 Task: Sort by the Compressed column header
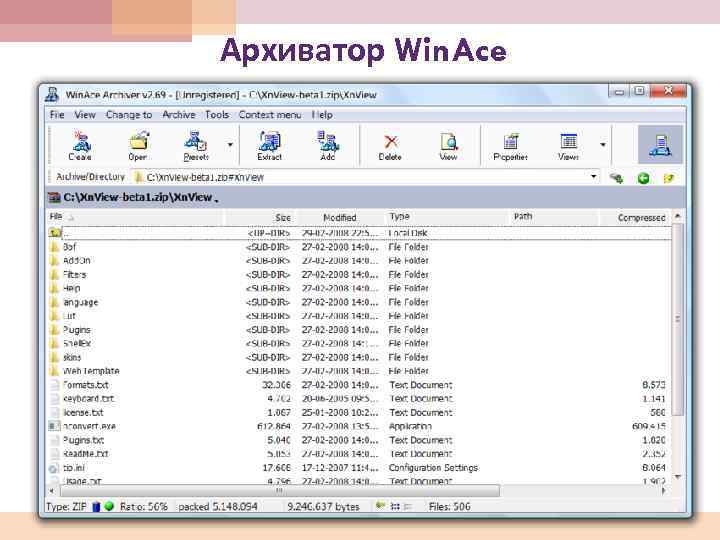tap(636, 217)
